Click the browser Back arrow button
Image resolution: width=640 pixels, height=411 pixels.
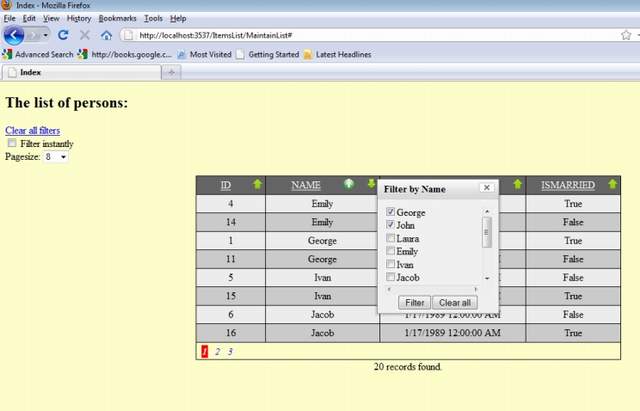click(15, 35)
